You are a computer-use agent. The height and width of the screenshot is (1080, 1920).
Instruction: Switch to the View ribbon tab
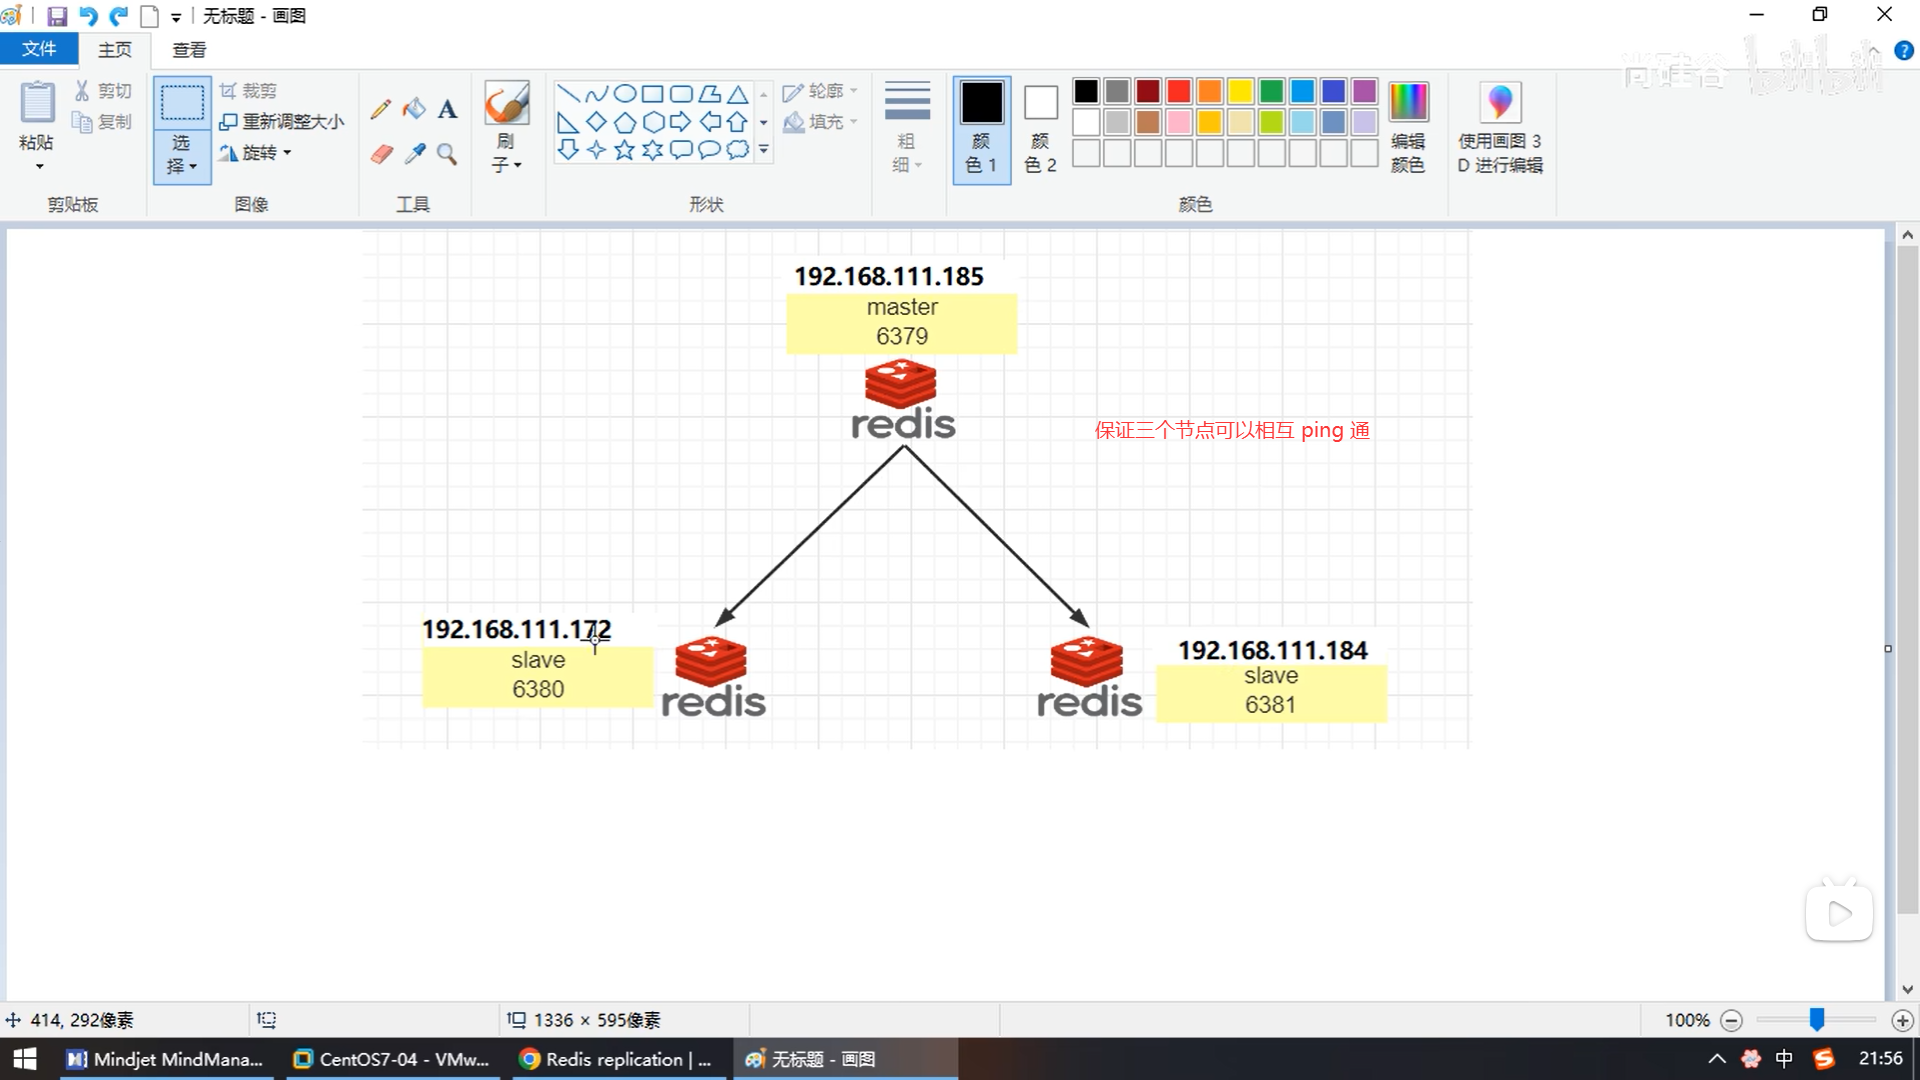click(189, 49)
